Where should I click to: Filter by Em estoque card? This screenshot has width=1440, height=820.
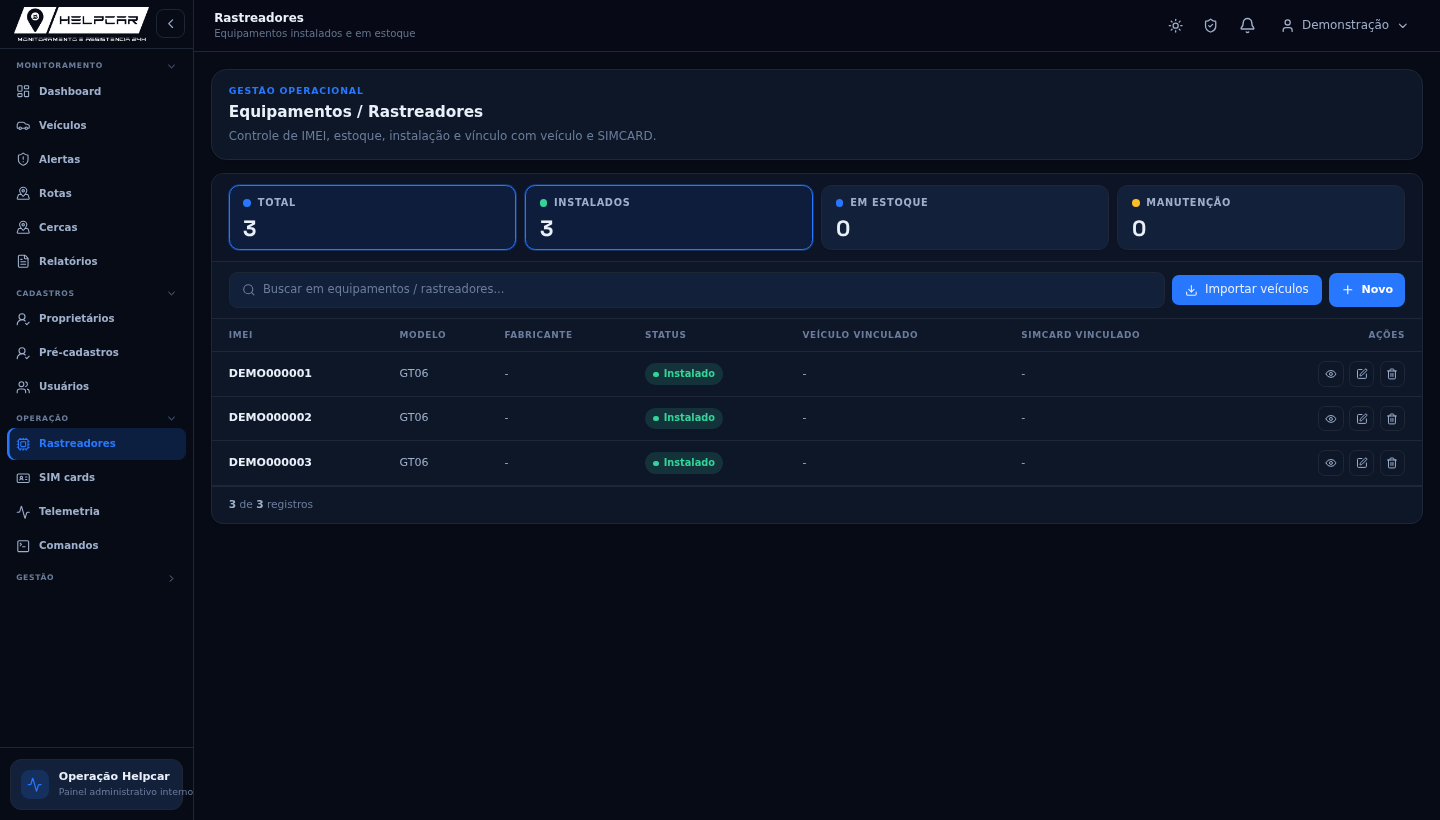click(x=964, y=217)
